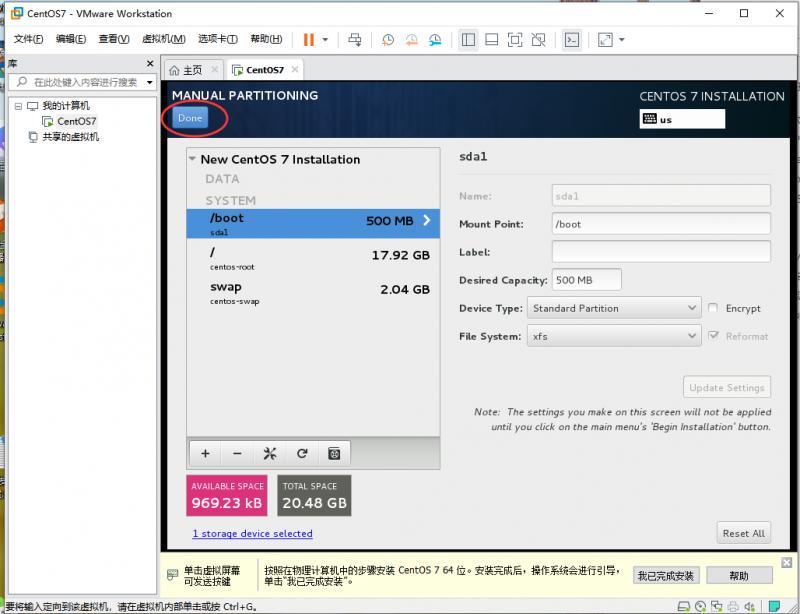This screenshot has height=614, width=800.
Task: Close the library panel
Action: pos(150,63)
